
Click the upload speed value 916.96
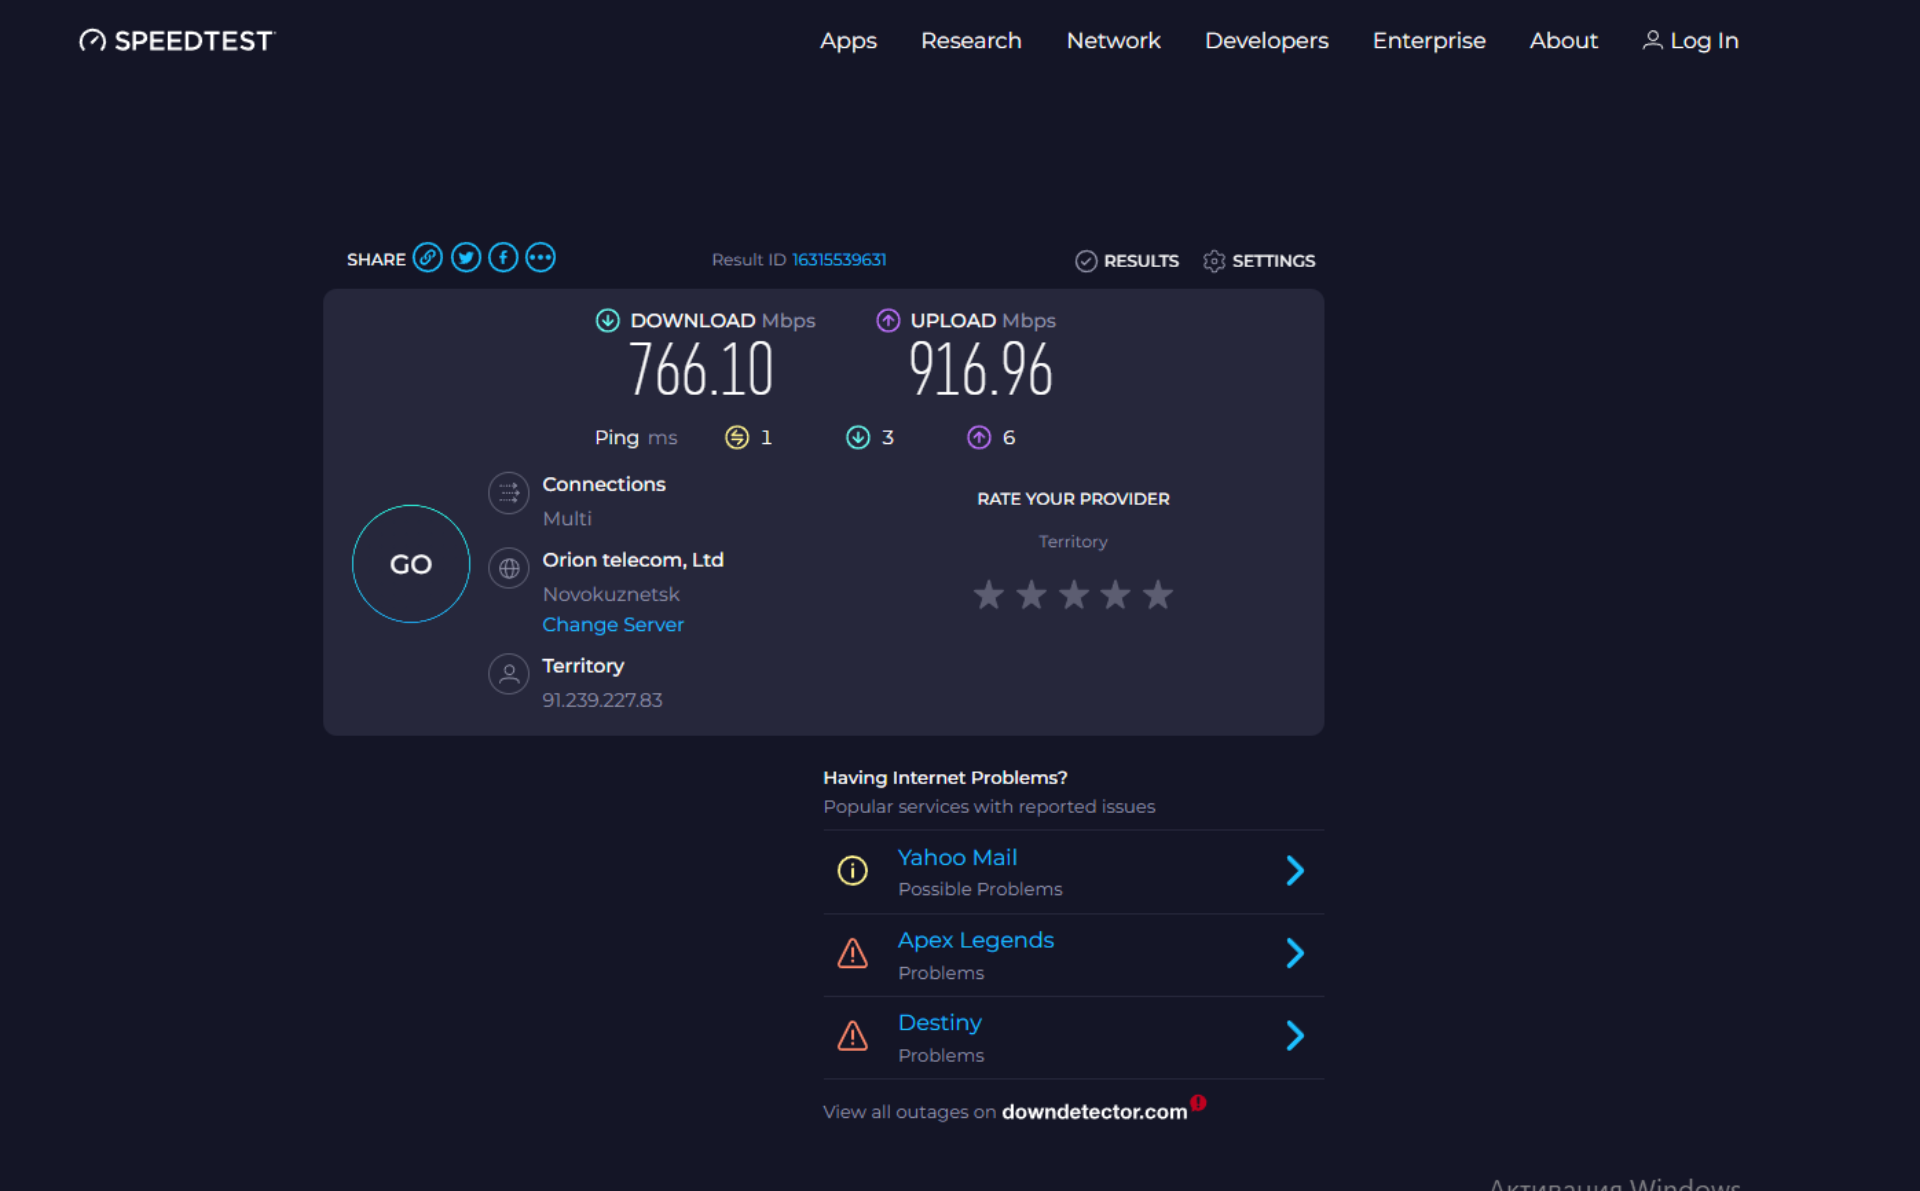981,370
